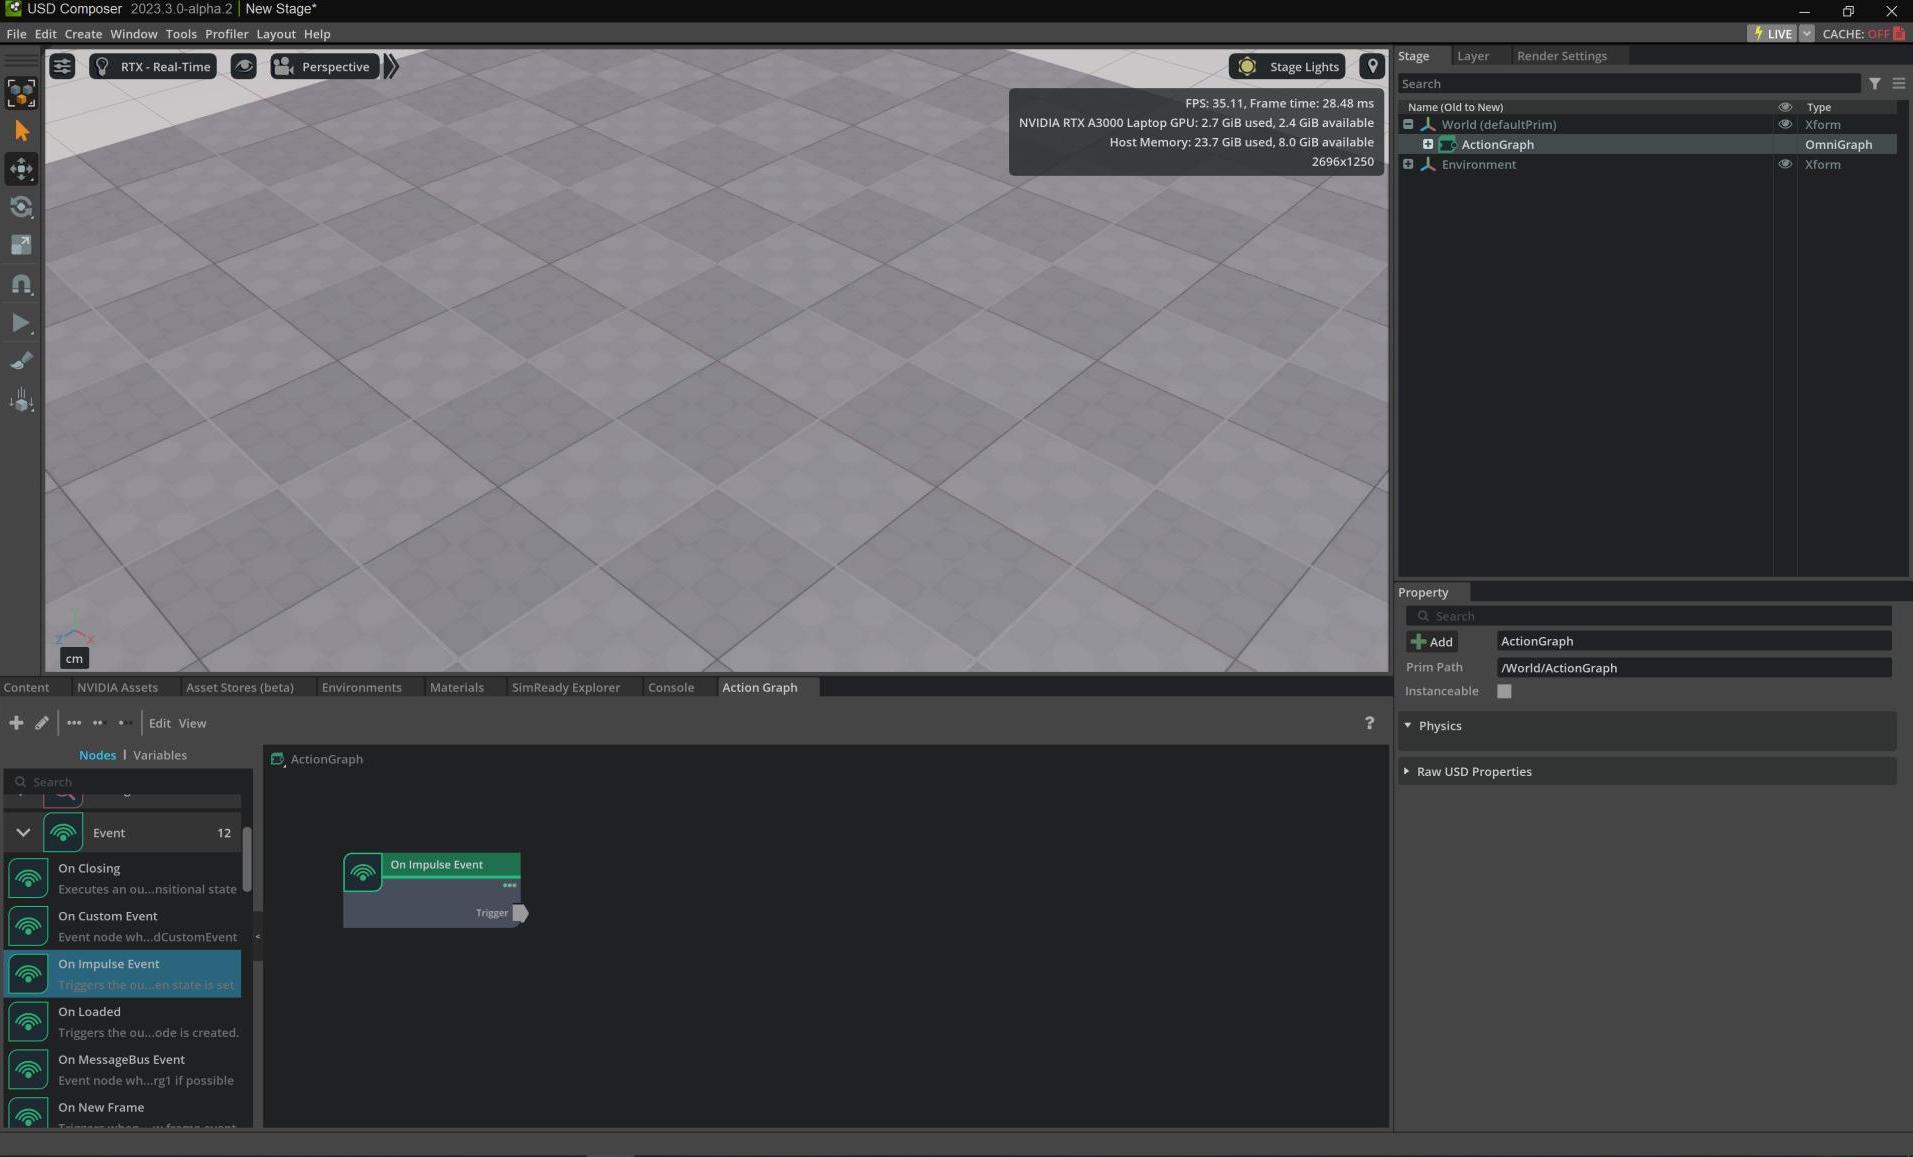The height and width of the screenshot is (1157, 1913).
Task: Click the Stage search field
Action: point(1627,84)
